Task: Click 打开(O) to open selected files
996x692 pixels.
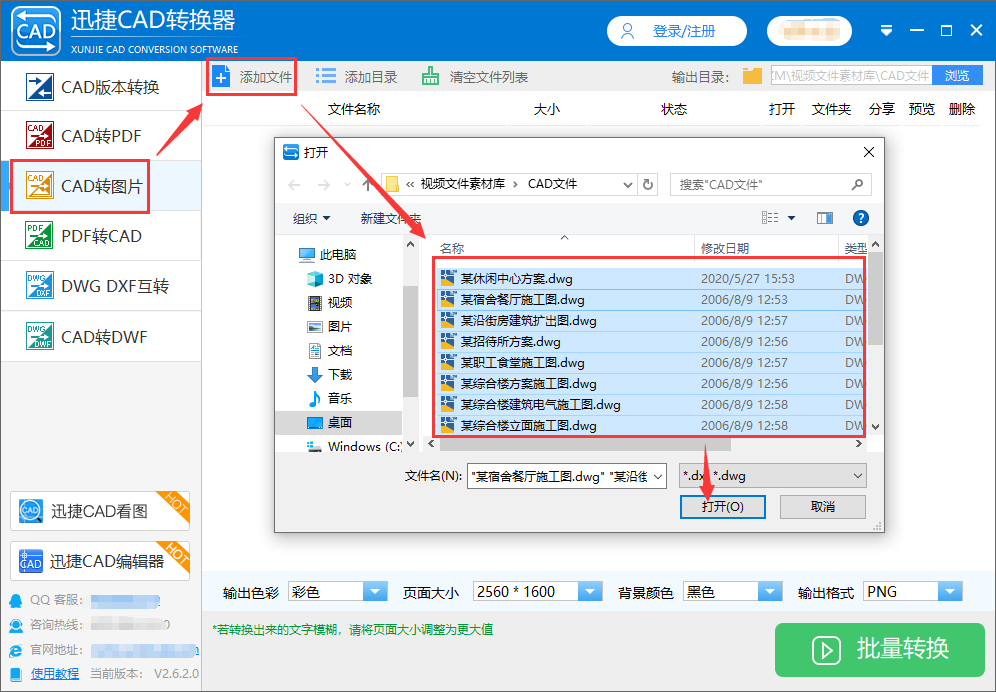Action: click(x=722, y=506)
